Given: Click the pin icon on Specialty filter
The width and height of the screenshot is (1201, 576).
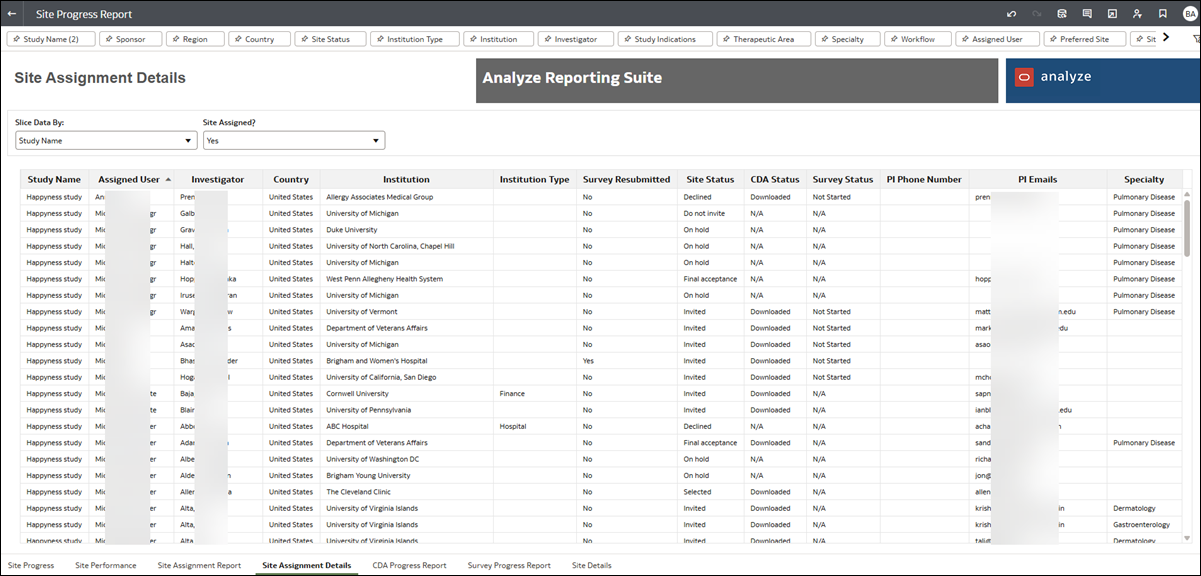Looking at the screenshot, I should click(x=825, y=39).
